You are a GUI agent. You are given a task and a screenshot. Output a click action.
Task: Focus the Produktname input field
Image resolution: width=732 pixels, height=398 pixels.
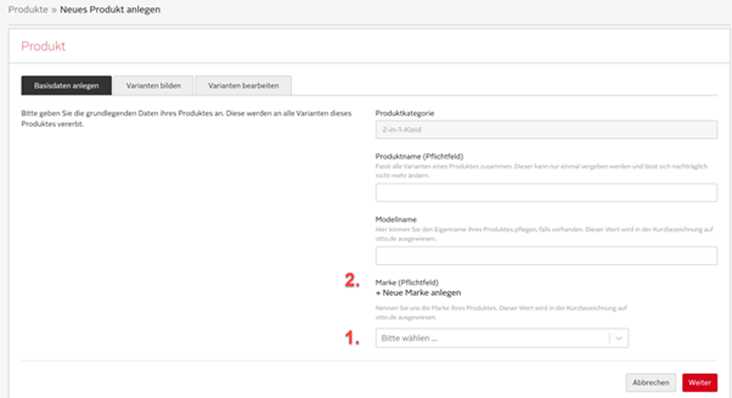coord(546,193)
